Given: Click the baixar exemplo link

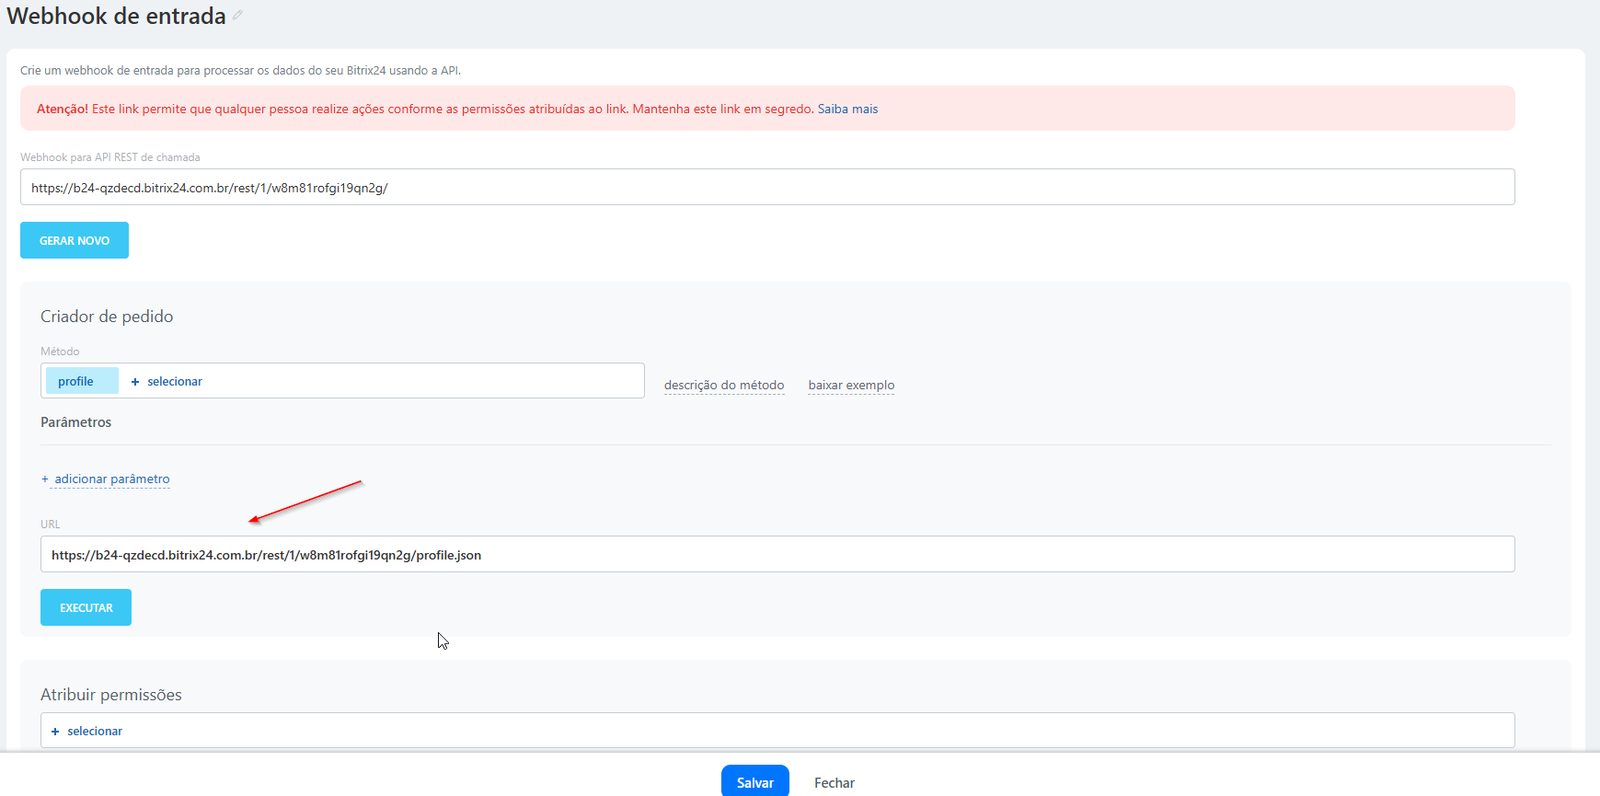Looking at the screenshot, I should coord(851,385).
